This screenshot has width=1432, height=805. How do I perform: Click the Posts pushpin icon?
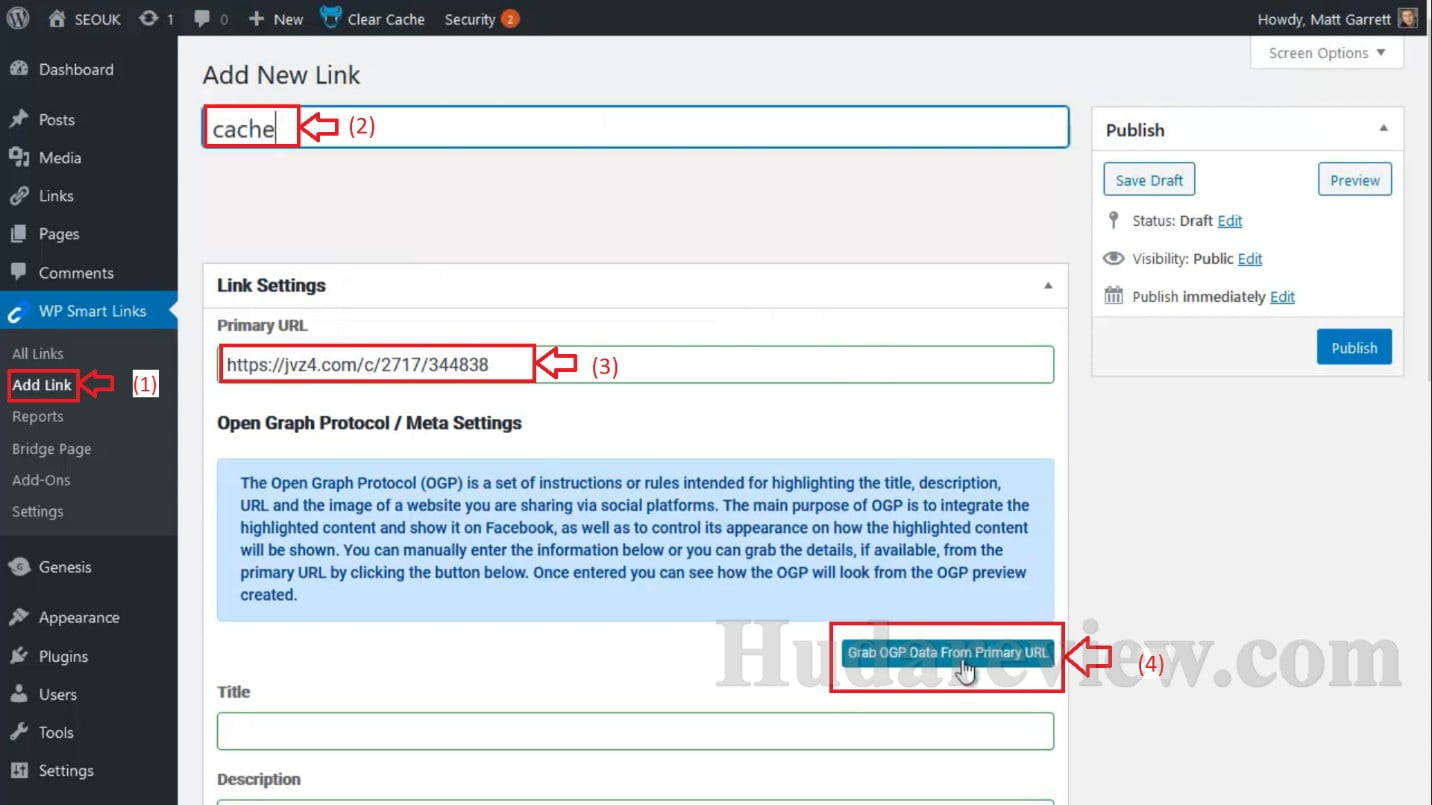tap(18, 120)
